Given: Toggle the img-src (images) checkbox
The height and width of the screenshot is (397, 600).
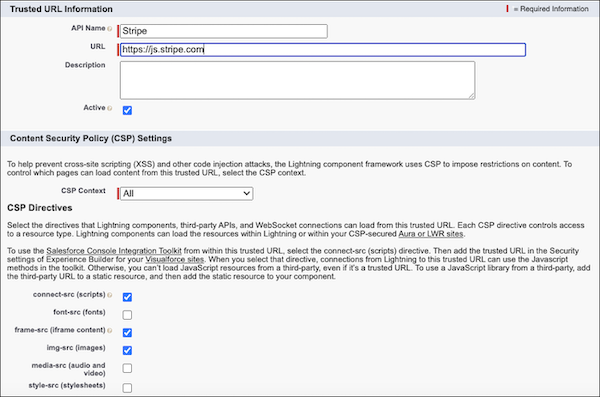Looking at the screenshot, I should [x=127, y=350].
